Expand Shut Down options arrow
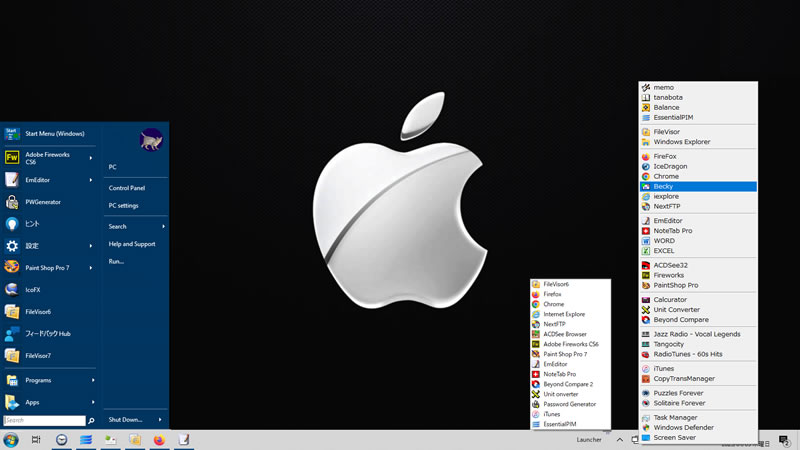The width and height of the screenshot is (800, 450). (160, 419)
